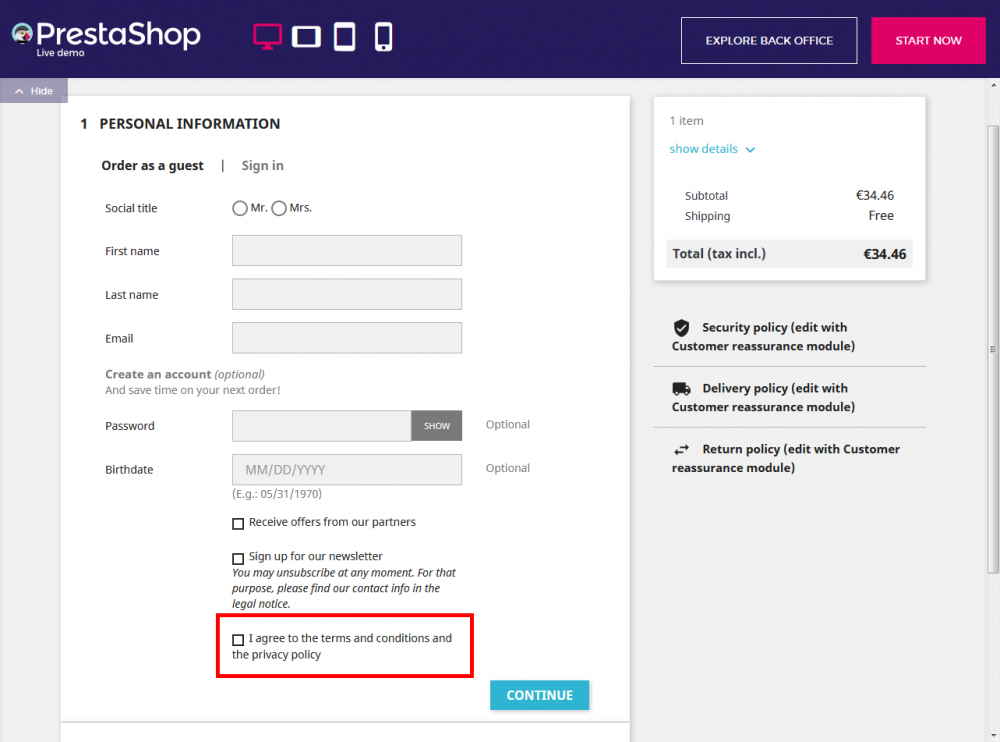Sign up for the newsletter checkbox
Viewport: 1000px width, 742px height.
(x=237, y=558)
